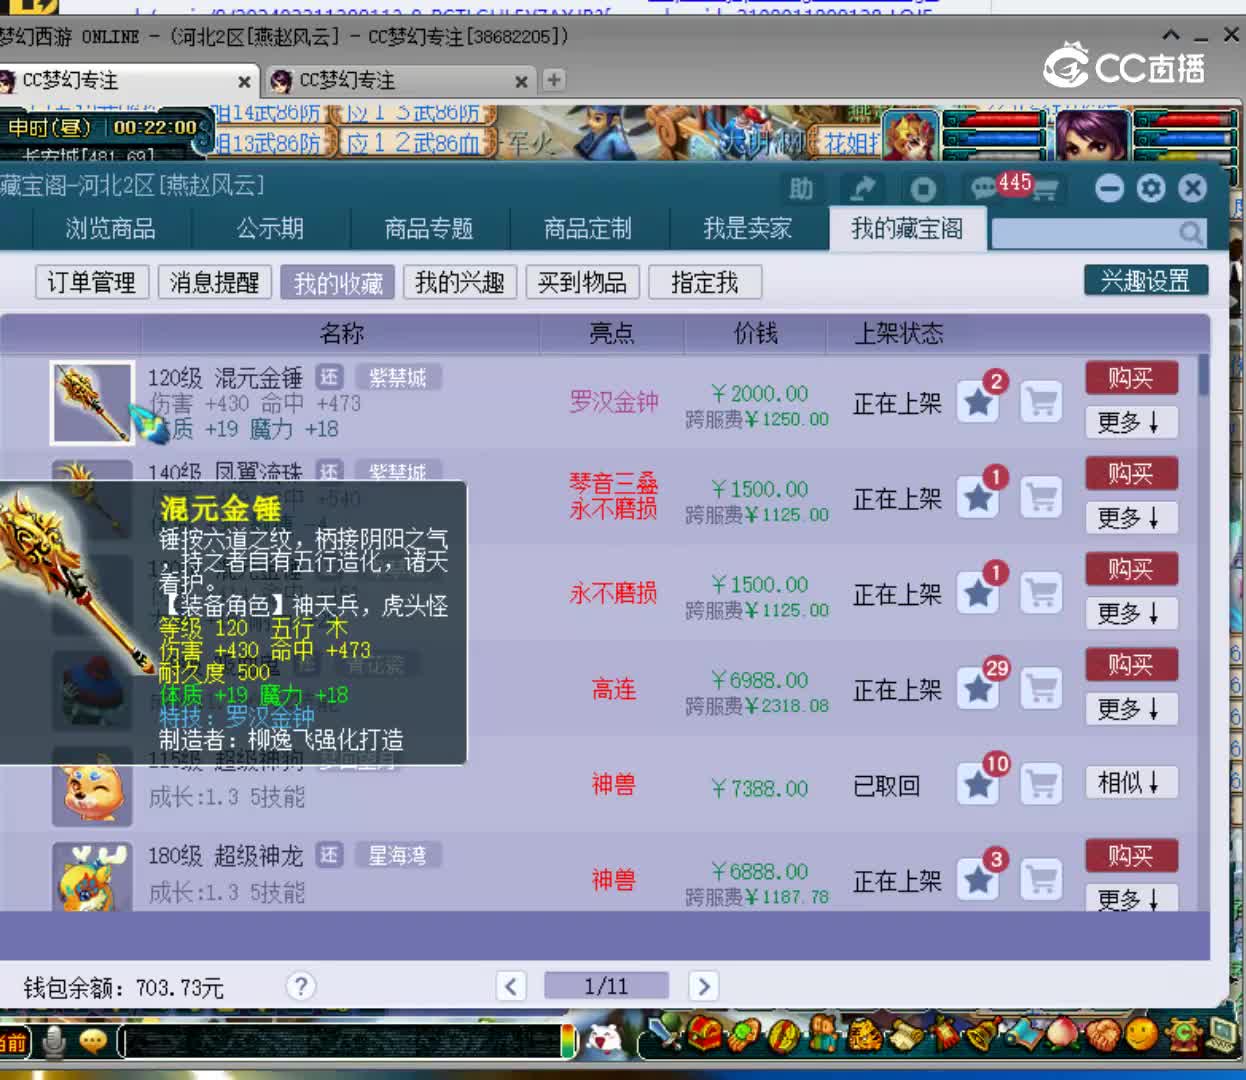Open the gear settings icon of 藏宝阁
This screenshot has height=1080, width=1246.
click(x=1151, y=188)
